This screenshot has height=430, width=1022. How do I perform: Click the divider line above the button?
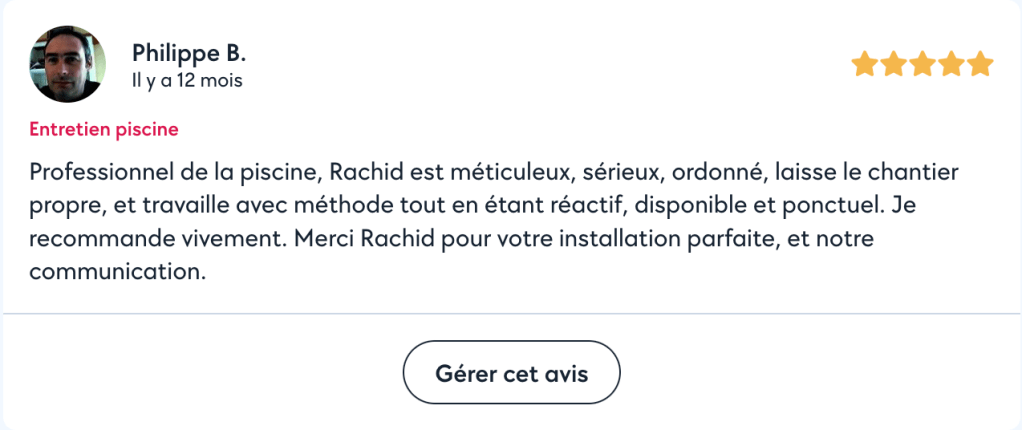pos(511,314)
